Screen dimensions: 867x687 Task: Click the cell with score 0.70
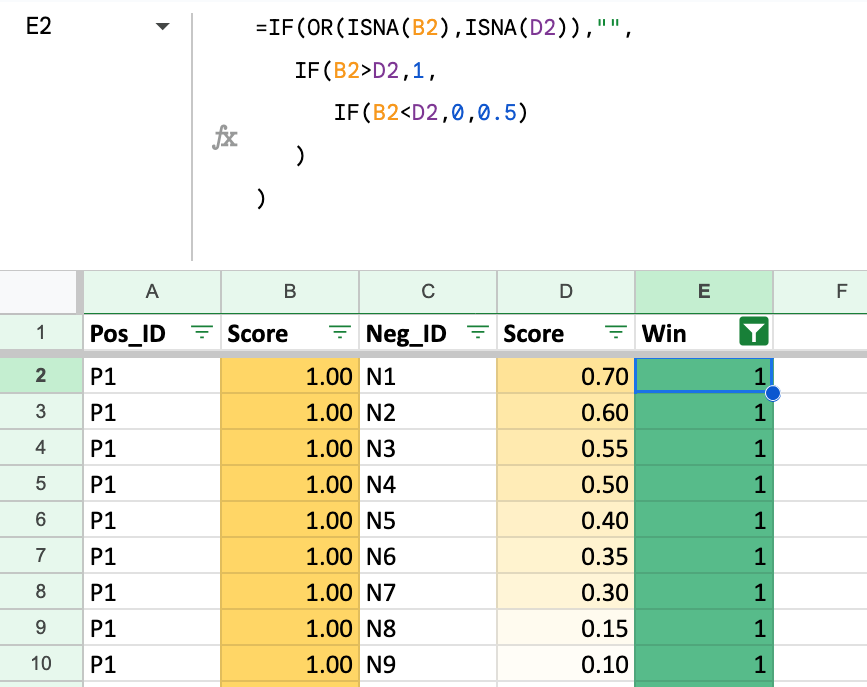click(x=566, y=376)
